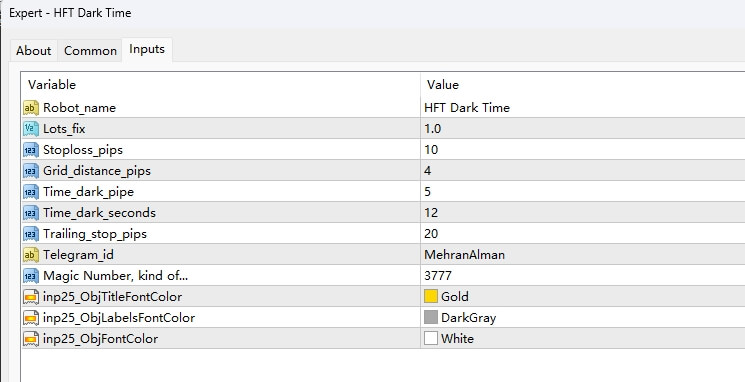Viewport: 745px width, 382px height.
Task: Click the integer icon beside Stoploss_pips
Action: (31, 150)
